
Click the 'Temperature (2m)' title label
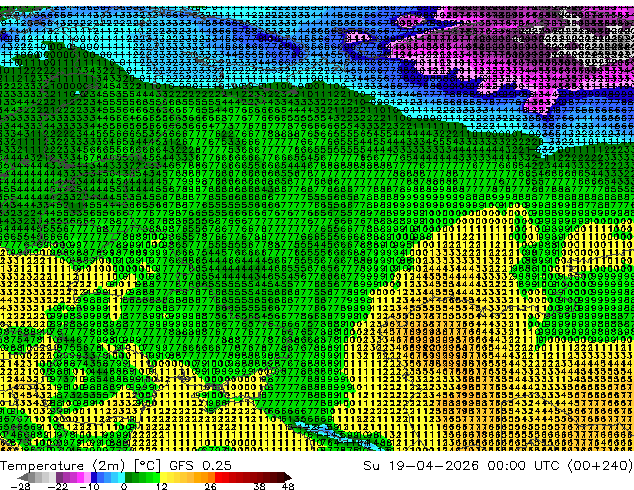click(63, 466)
